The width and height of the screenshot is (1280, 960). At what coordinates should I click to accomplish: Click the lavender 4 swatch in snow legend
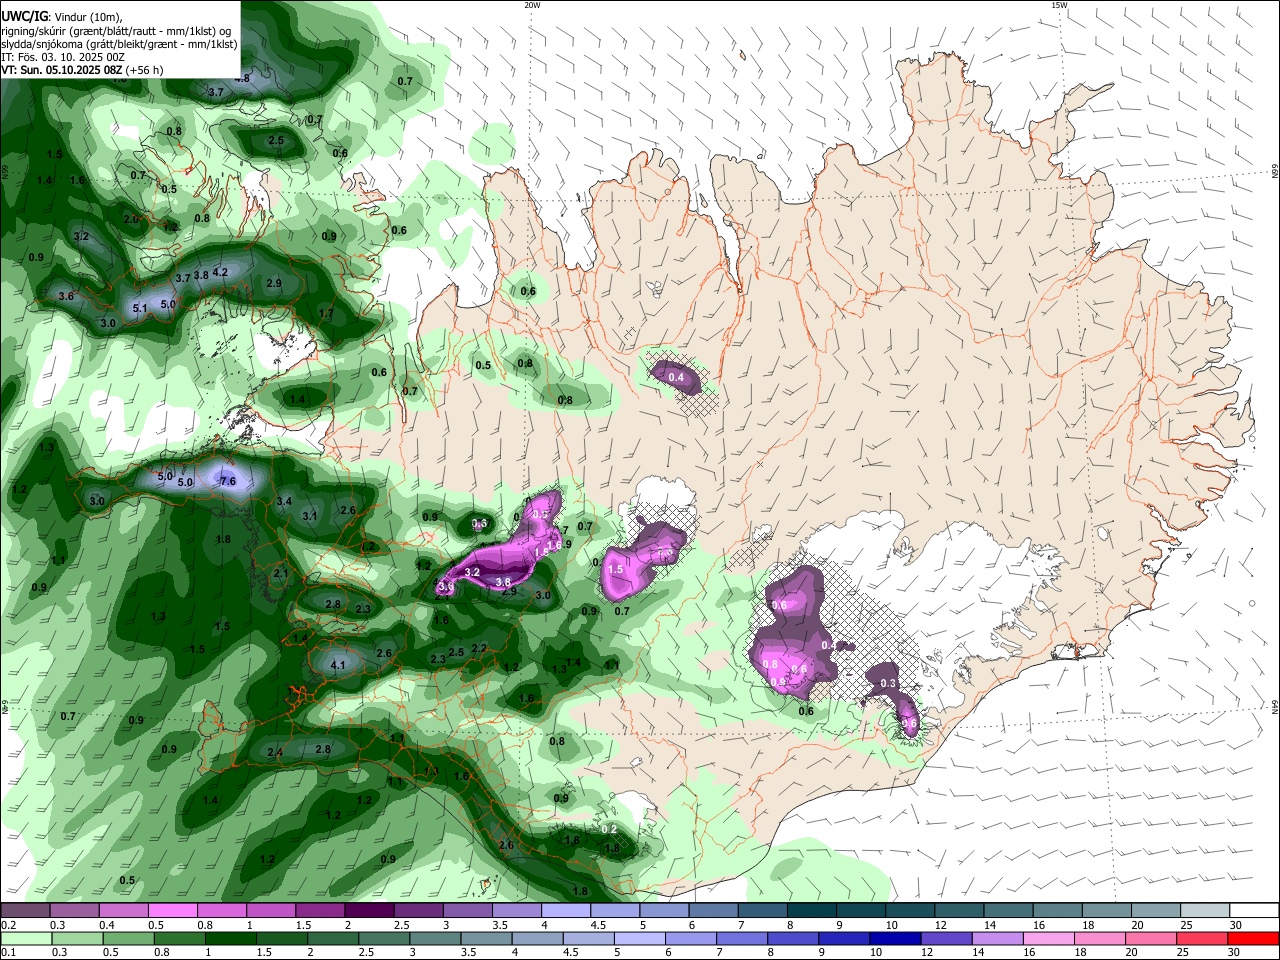pyautogui.click(x=566, y=910)
